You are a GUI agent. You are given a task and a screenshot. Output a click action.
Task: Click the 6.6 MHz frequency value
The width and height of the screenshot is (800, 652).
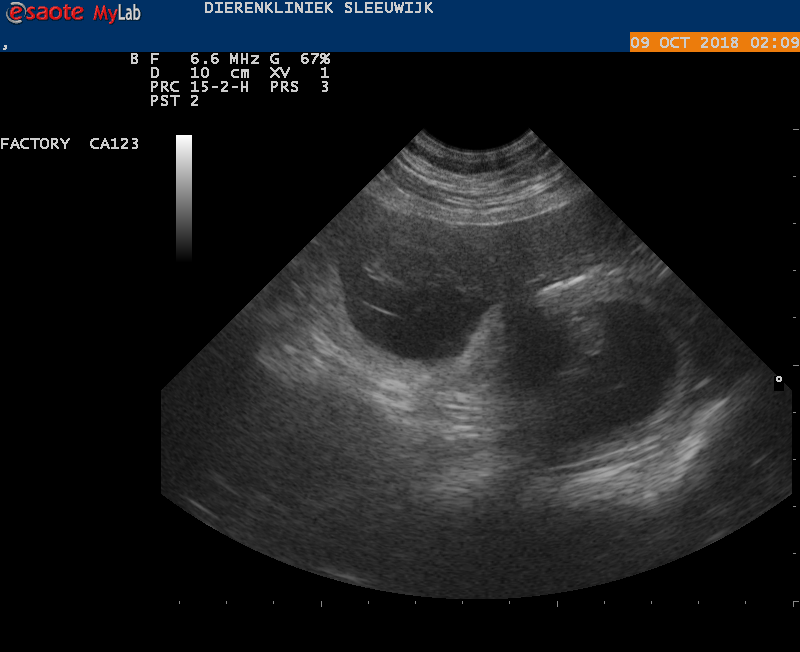(x=224, y=59)
